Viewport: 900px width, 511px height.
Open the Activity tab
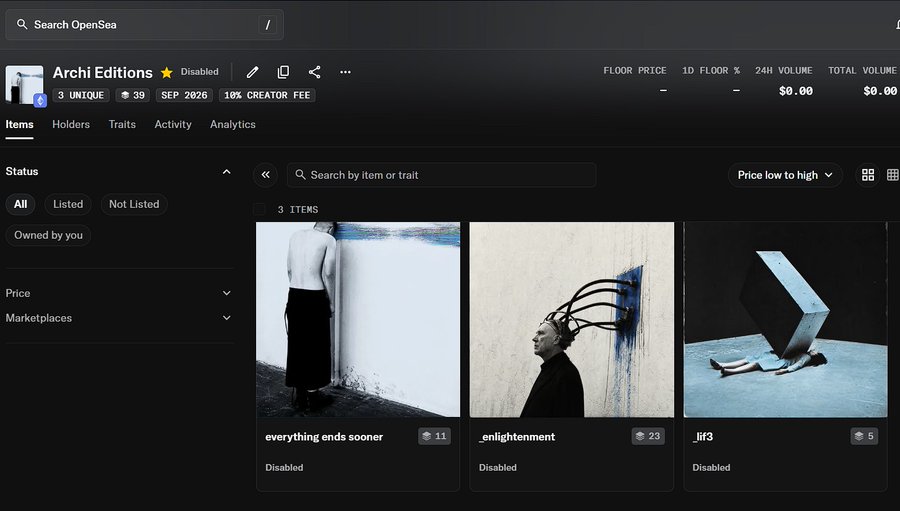tap(173, 125)
